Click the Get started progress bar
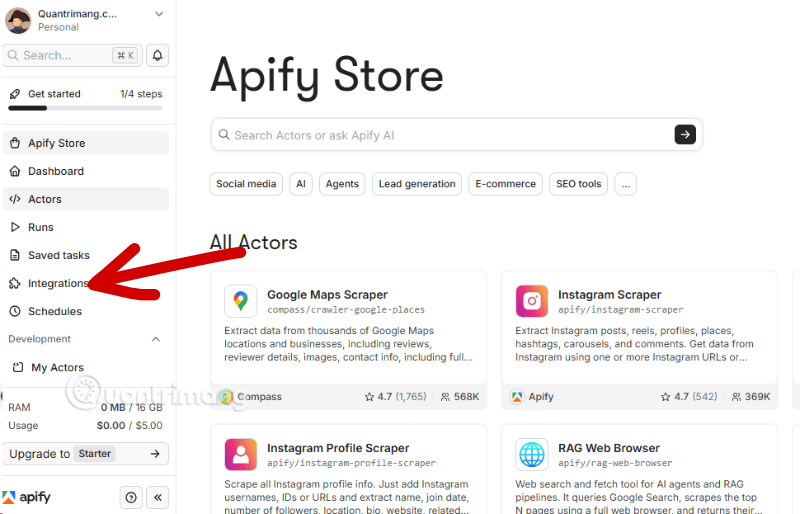Screen dimensions: 800x514 coord(86,108)
